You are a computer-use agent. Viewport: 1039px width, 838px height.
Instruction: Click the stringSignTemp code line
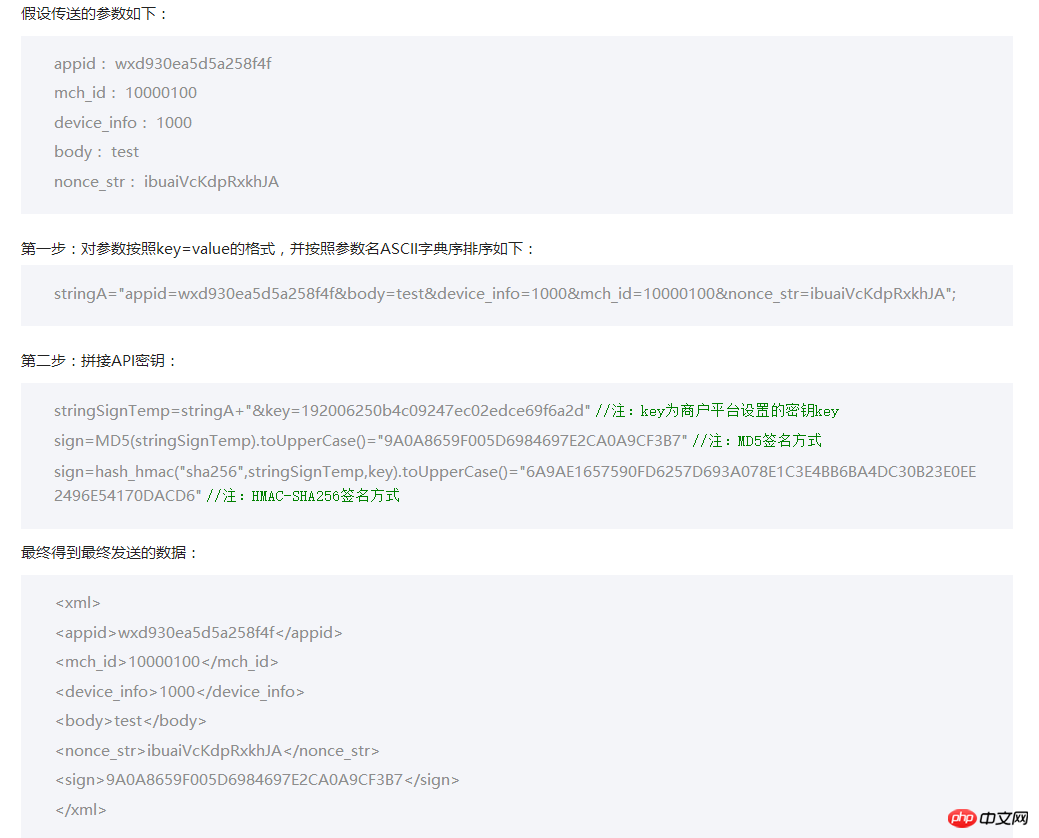click(322, 411)
